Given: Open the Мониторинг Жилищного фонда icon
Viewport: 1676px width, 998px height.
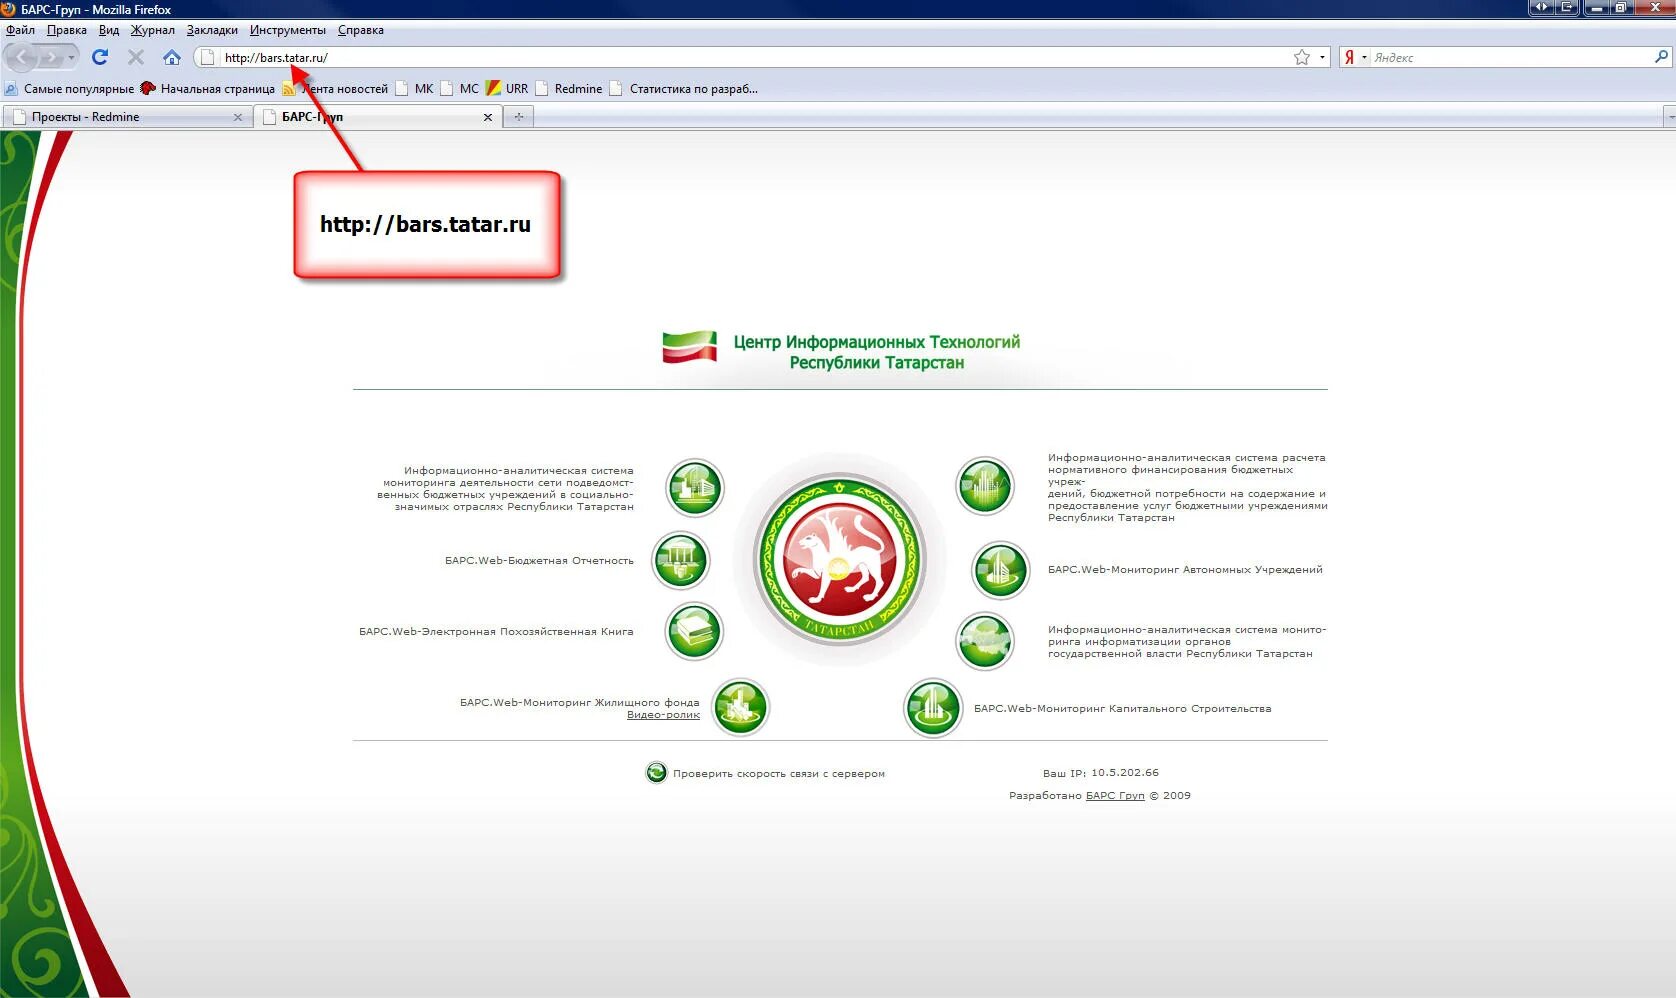Looking at the screenshot, I should tap(741, 707).
